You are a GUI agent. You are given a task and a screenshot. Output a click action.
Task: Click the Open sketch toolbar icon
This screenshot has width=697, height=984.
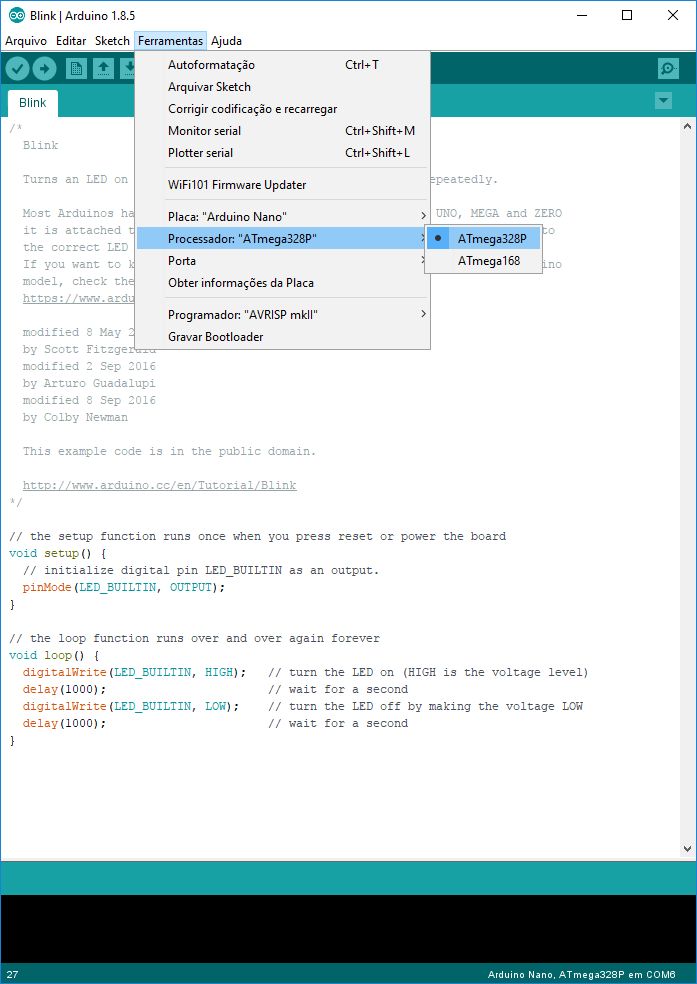104,68
